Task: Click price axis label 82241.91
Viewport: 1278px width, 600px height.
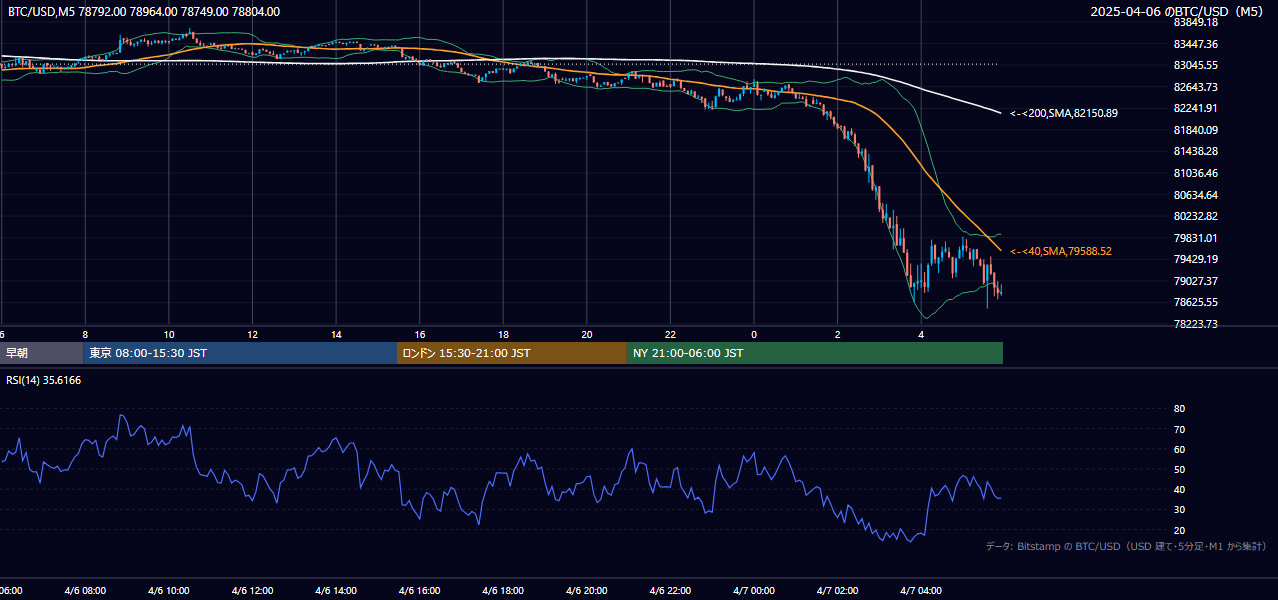Action: 1195,108
